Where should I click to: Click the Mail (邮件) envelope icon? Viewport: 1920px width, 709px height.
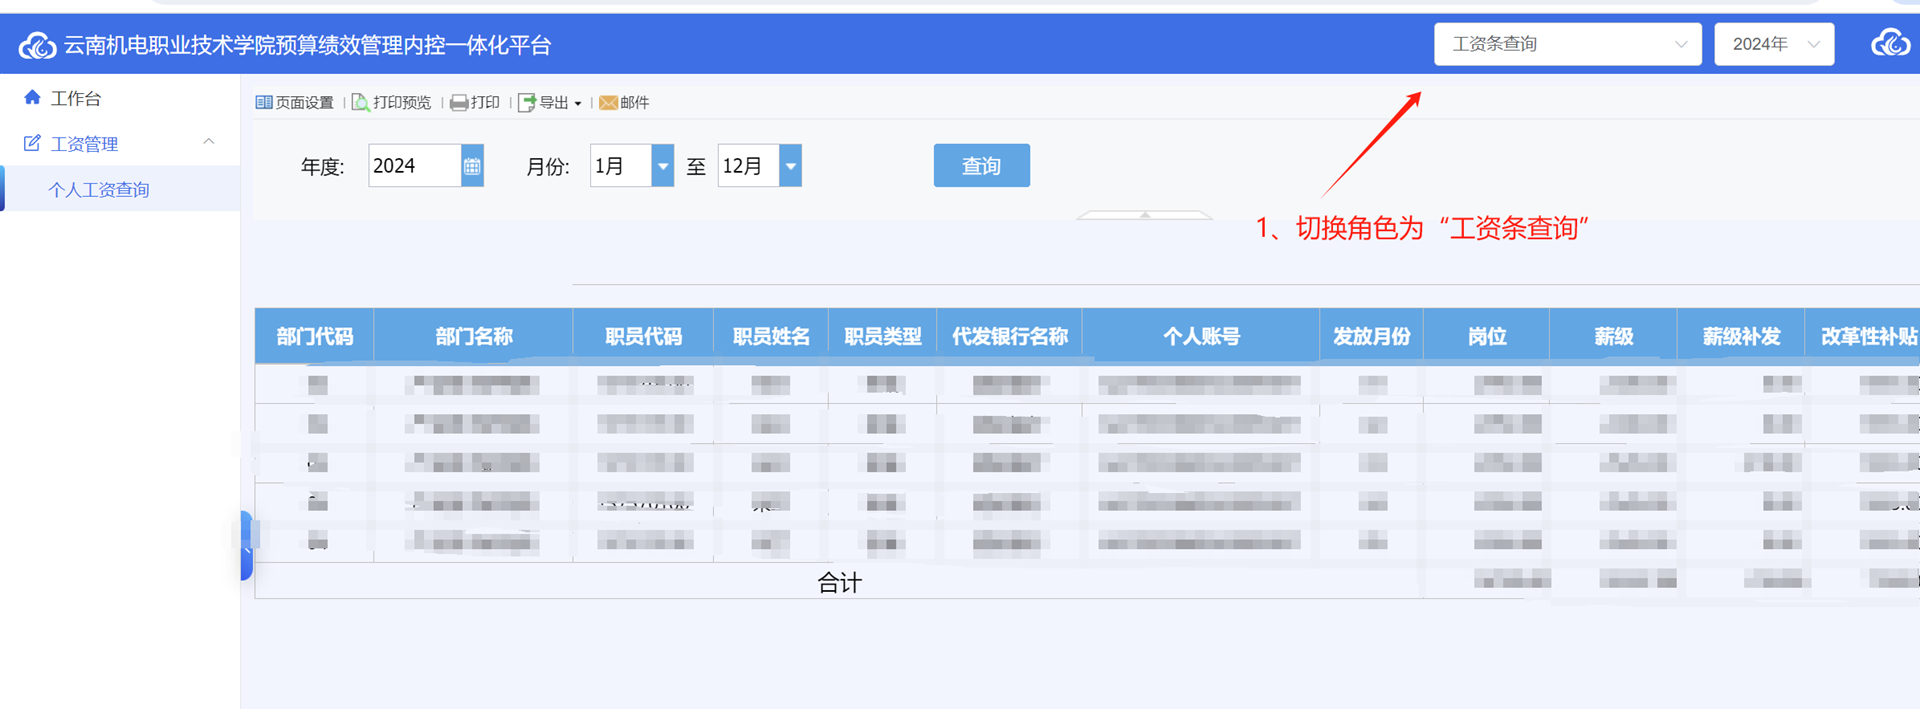tap(608, 103)
